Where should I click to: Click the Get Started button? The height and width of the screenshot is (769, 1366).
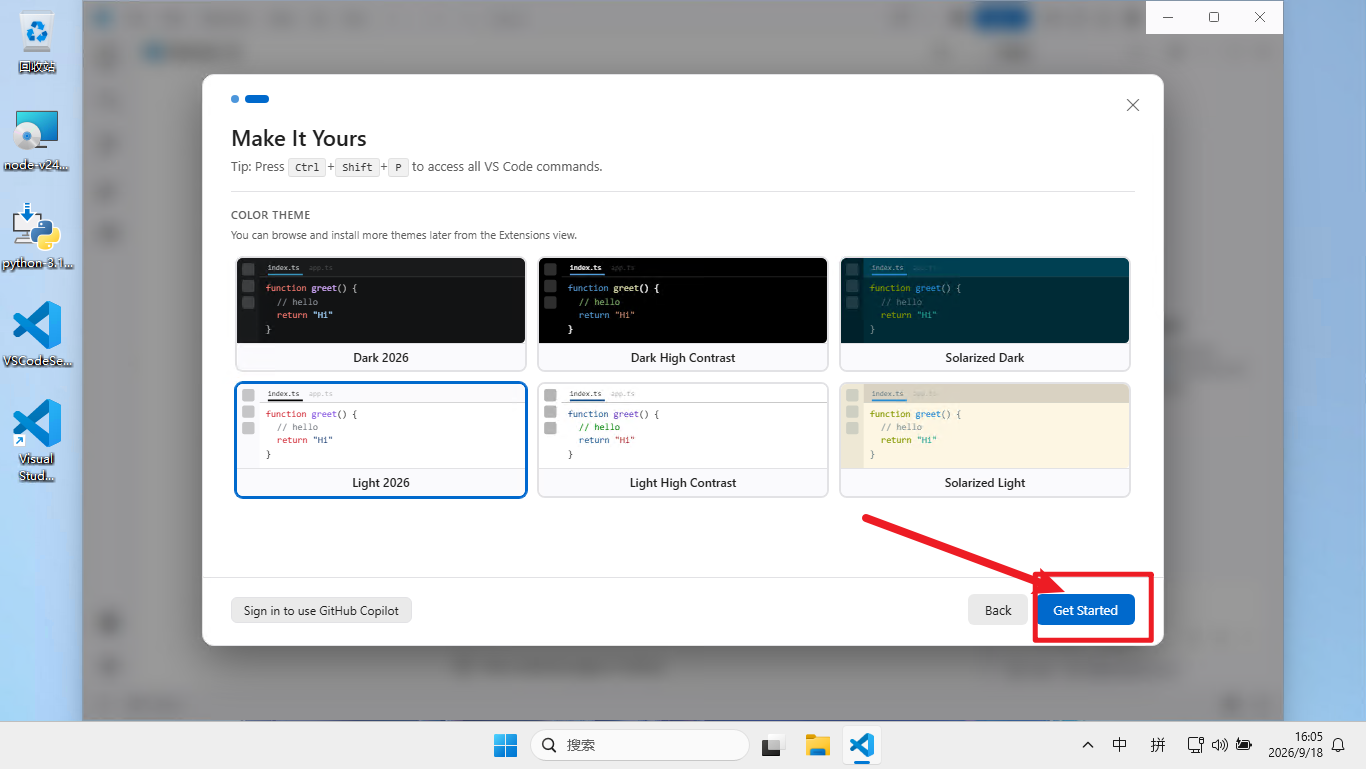[1085, 610]
